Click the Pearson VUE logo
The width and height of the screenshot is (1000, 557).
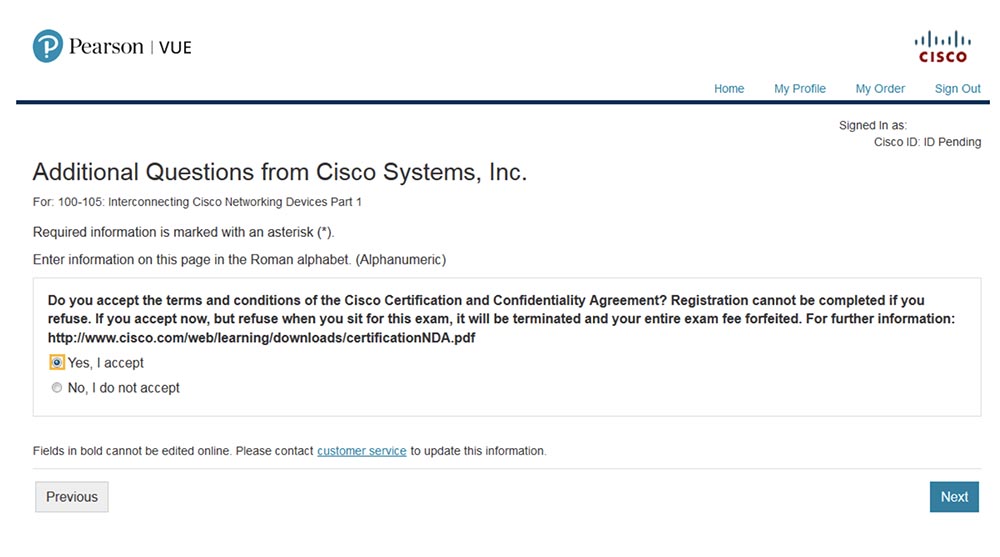tap(112, 46)
